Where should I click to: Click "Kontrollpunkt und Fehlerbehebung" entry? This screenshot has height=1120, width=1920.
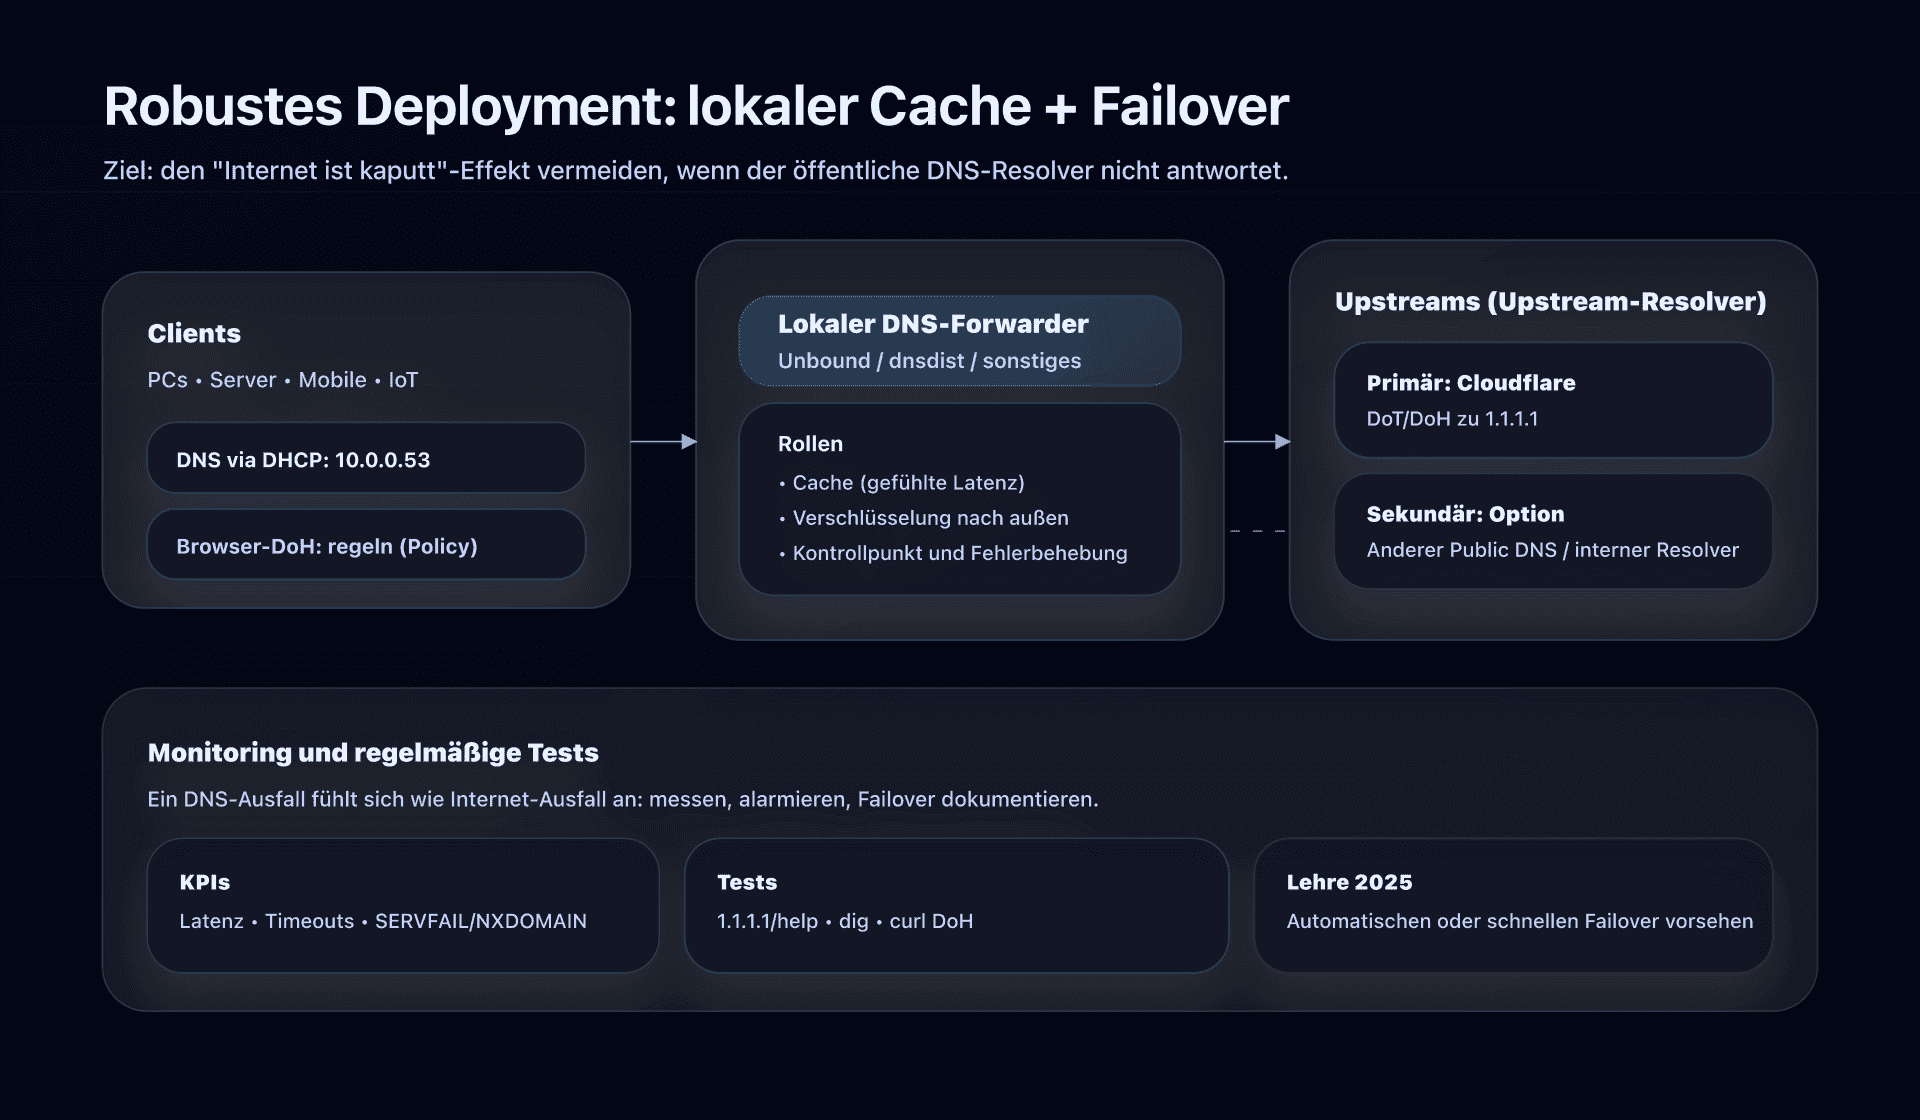(953, 553)
